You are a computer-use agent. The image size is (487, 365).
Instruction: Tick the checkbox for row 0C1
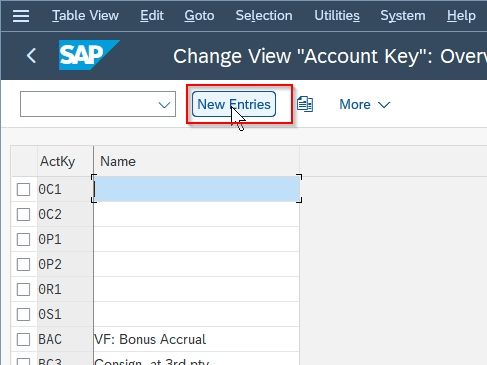pos(23,189)
